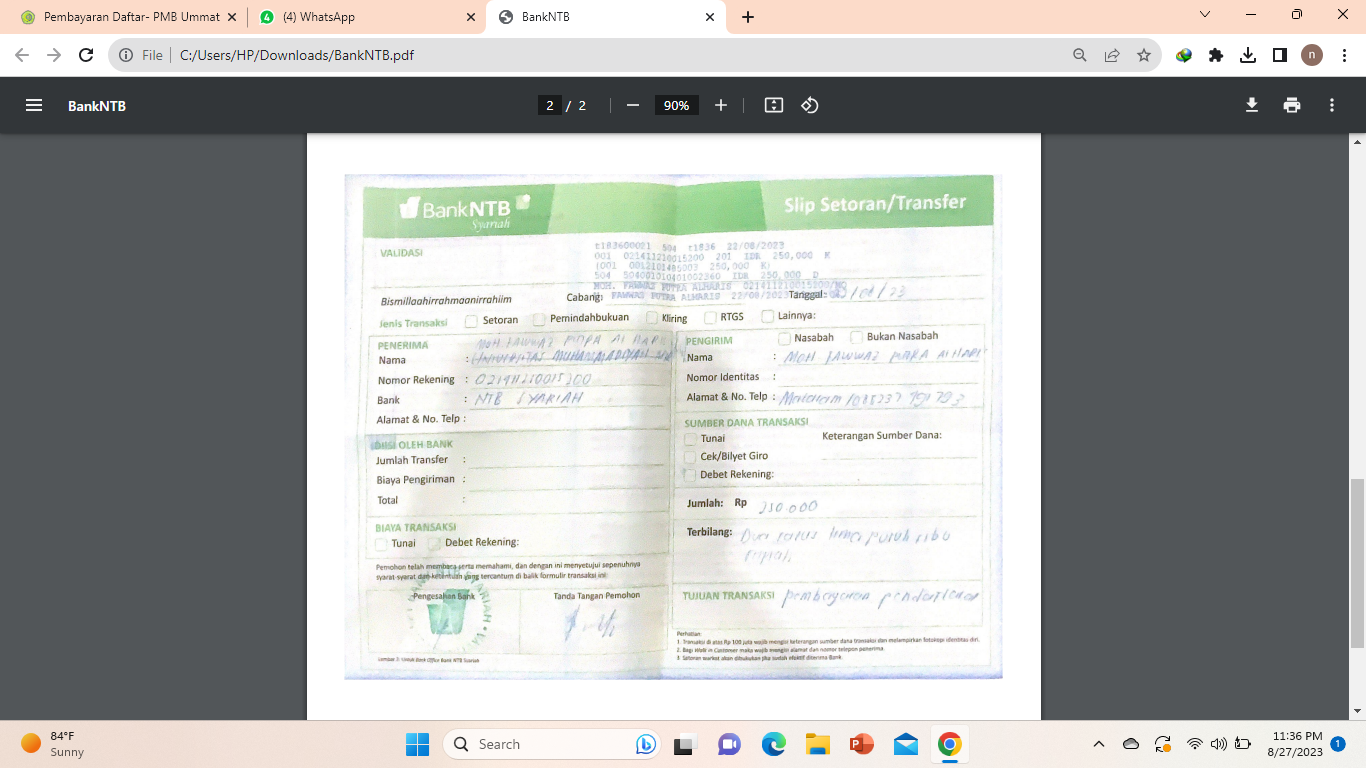Toggle fit to page icon
Image resolution: width=1366 pixels, height=768 pixels.
point(773,105)
